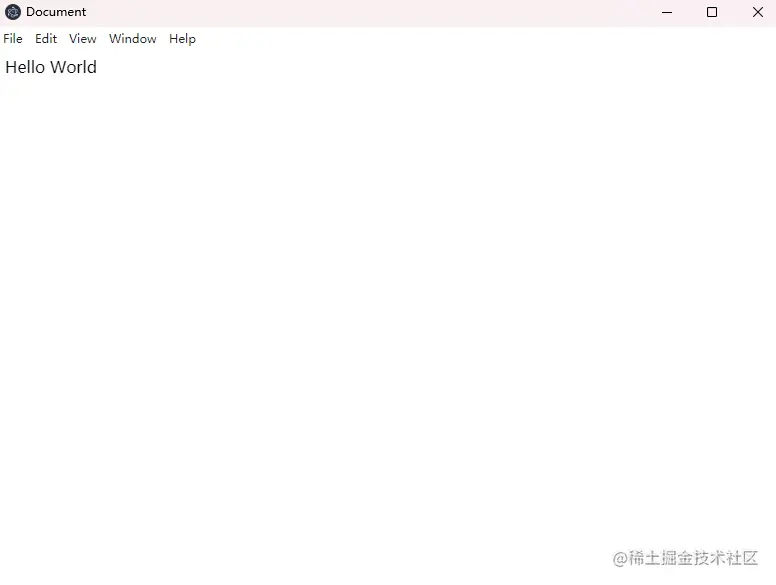The width and height of the screenshot is (776, 585).
Task: Maximize the Document window
Action: 712,12
